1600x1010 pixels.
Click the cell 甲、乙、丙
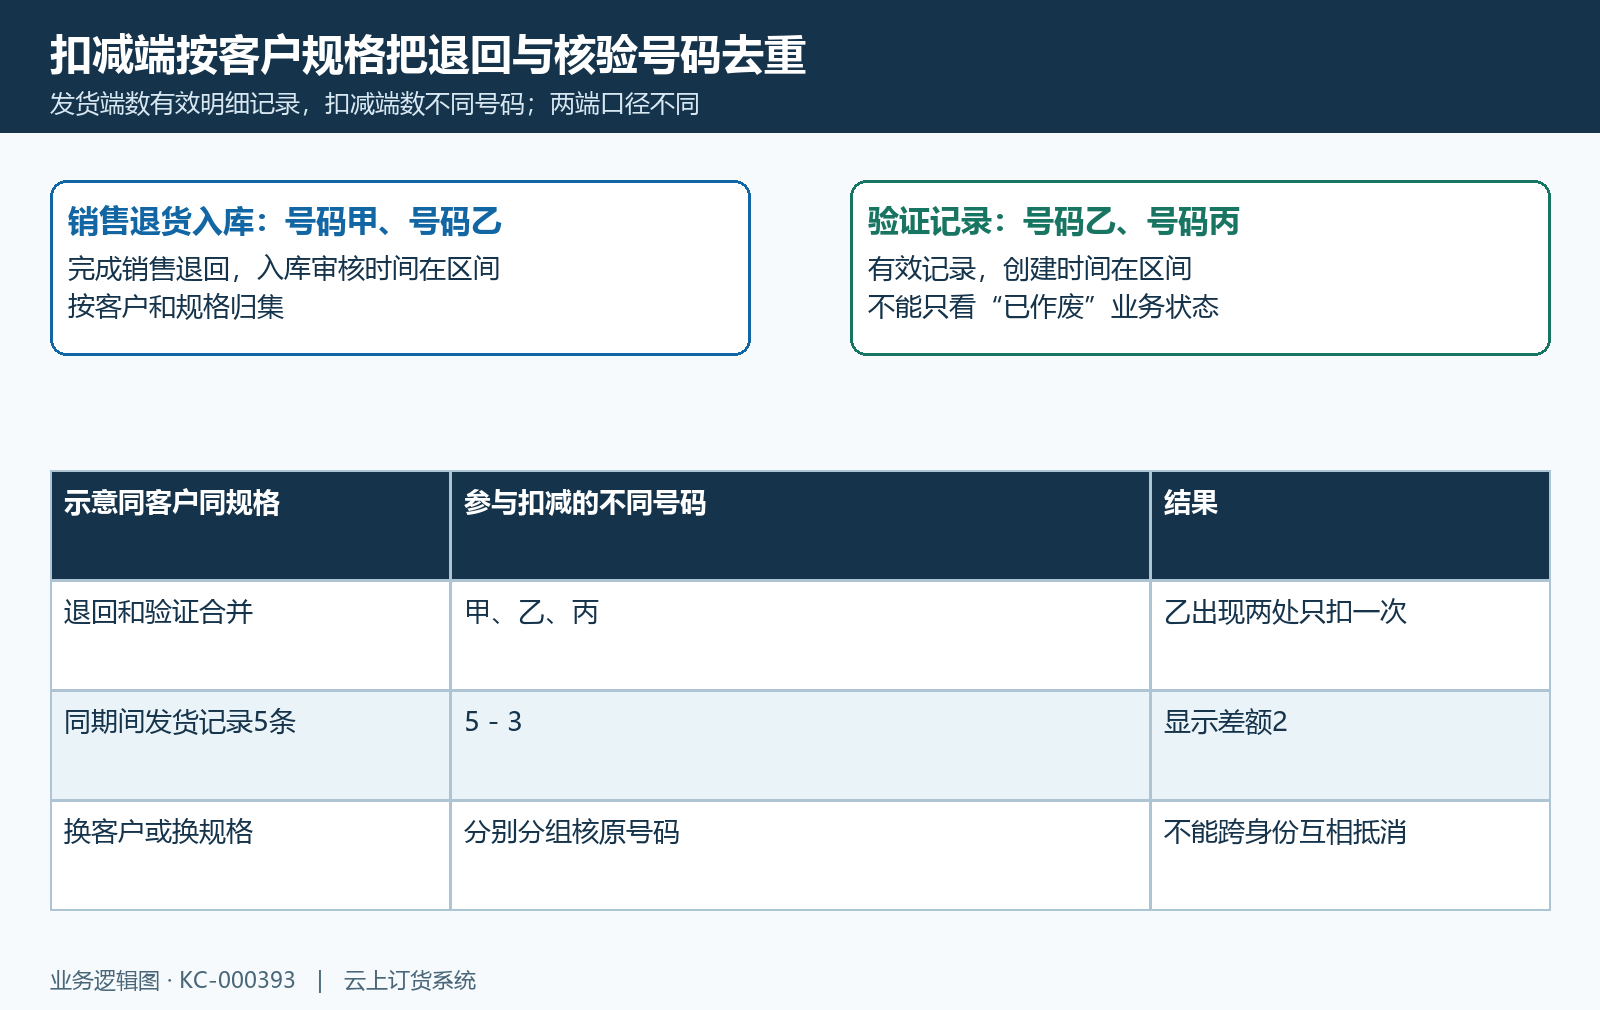801,635
